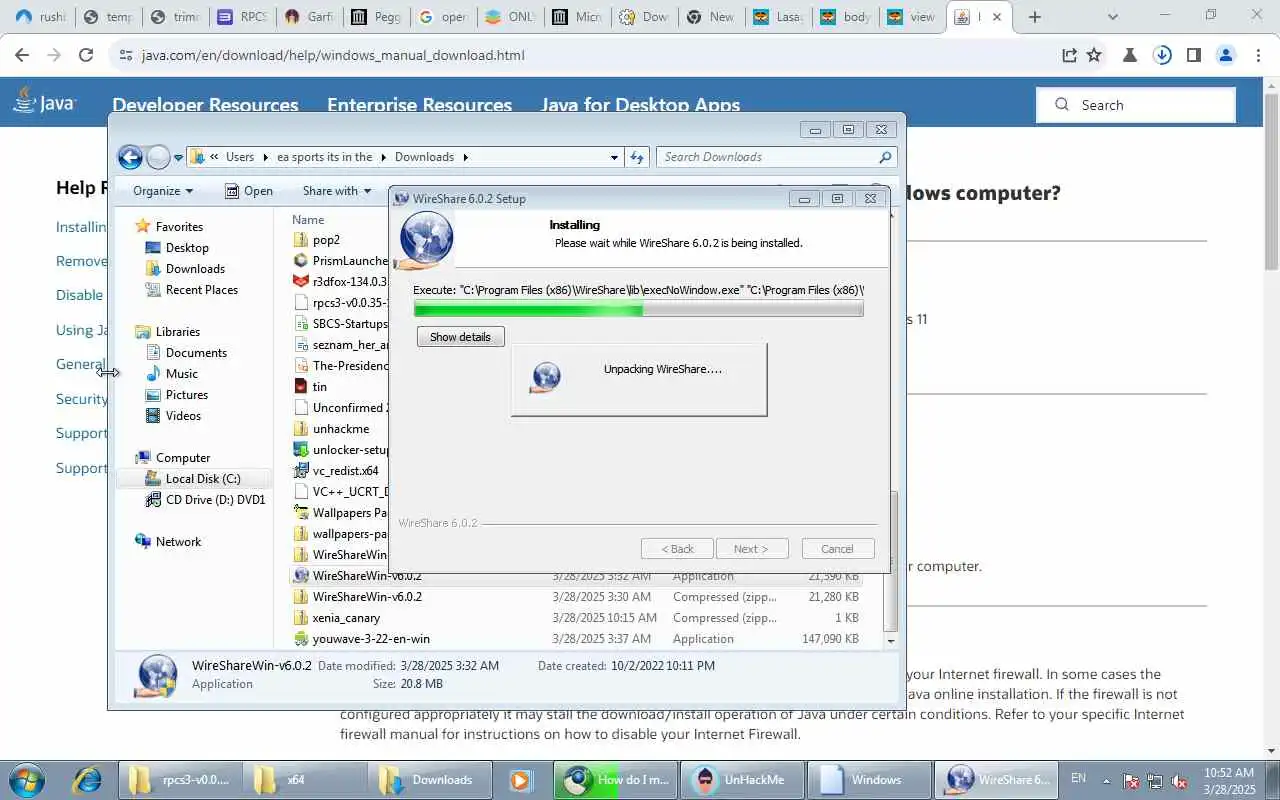The image size is (1280, 800).
Task: Select Computer in the navigation pane
Action: [x=183, y=458]
